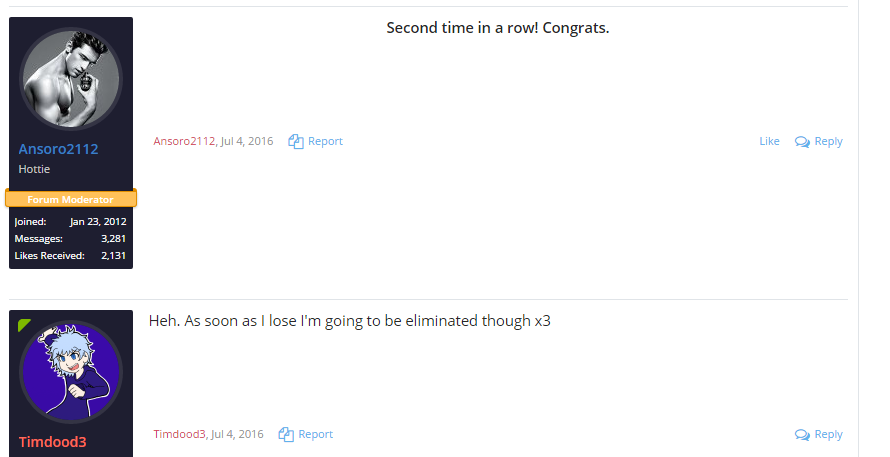Viewport: 890px width, 457px height.
Task: Click the Report link under the Congrats post
Action: 325,141
